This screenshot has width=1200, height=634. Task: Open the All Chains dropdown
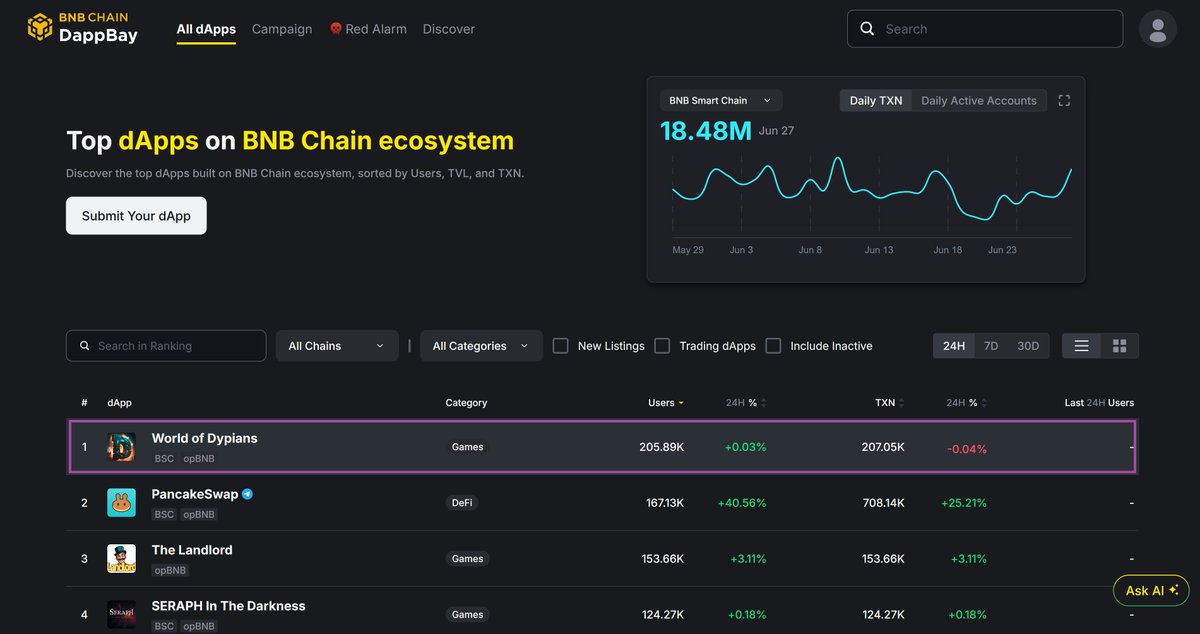pyautogui.click(x=337, y=346)
